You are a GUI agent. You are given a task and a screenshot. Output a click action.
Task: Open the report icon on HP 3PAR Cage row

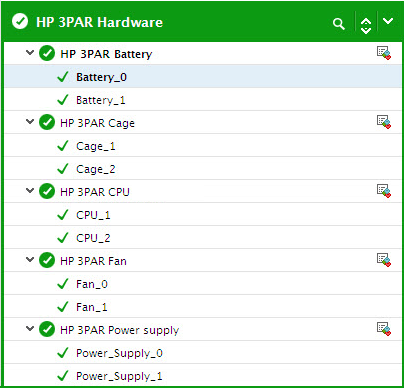pos(384,122)
